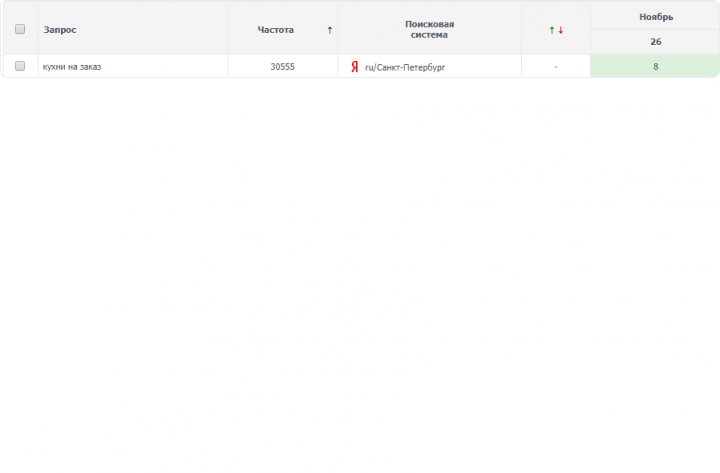Click the dash in the change column
This screenshot has height=473, width=720.
(x=556, y=67)
